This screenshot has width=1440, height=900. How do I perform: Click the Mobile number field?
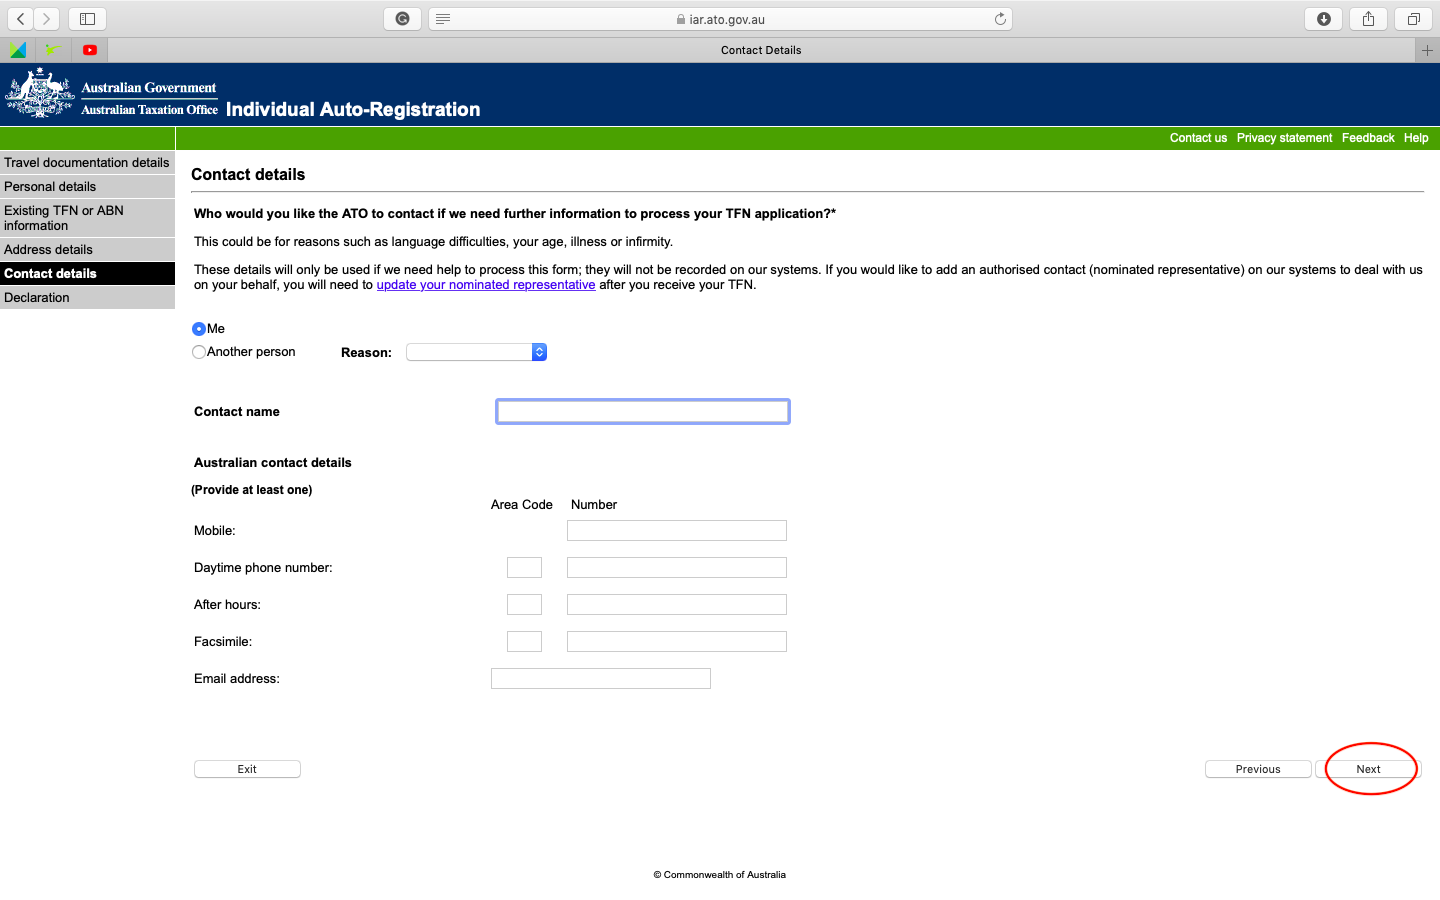pos(677,531)
